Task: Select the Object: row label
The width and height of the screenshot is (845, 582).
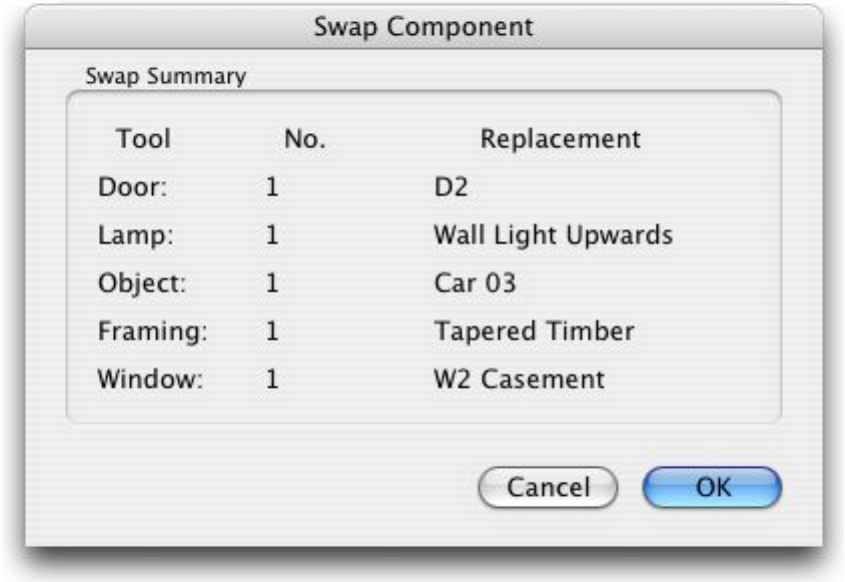Action: [143, 284]
